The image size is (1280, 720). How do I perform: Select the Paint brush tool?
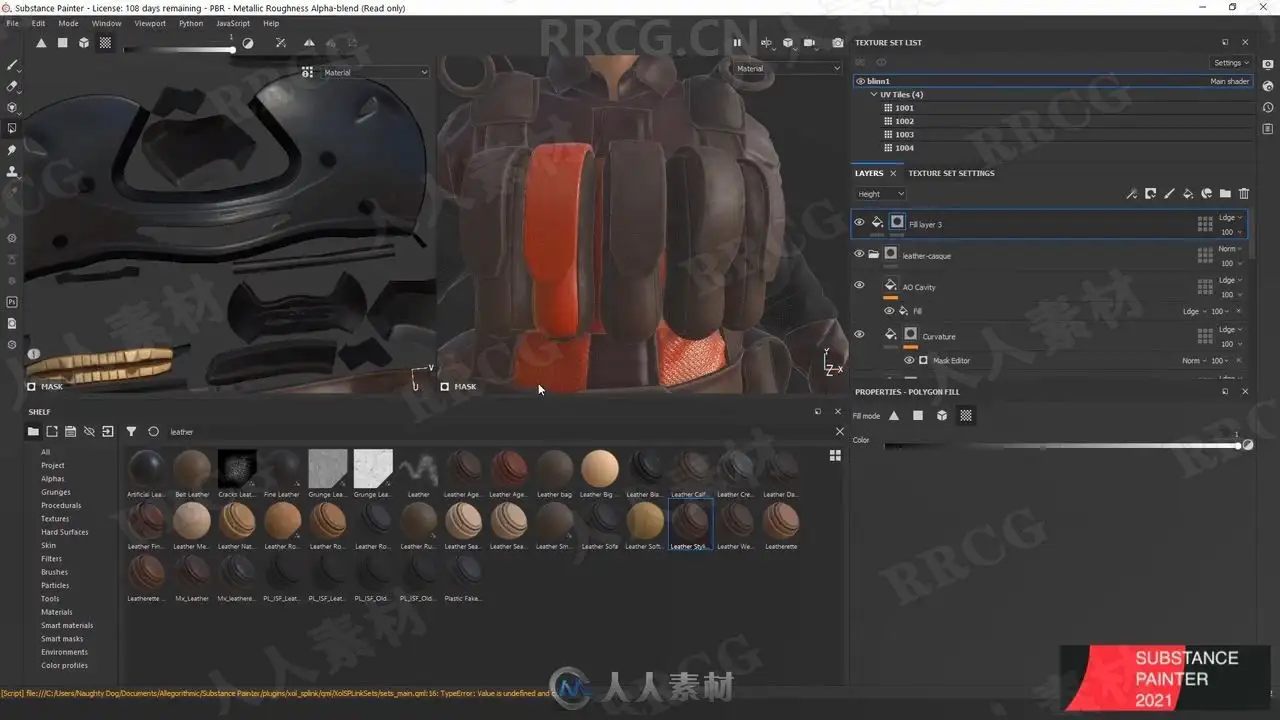click(12, 65)
